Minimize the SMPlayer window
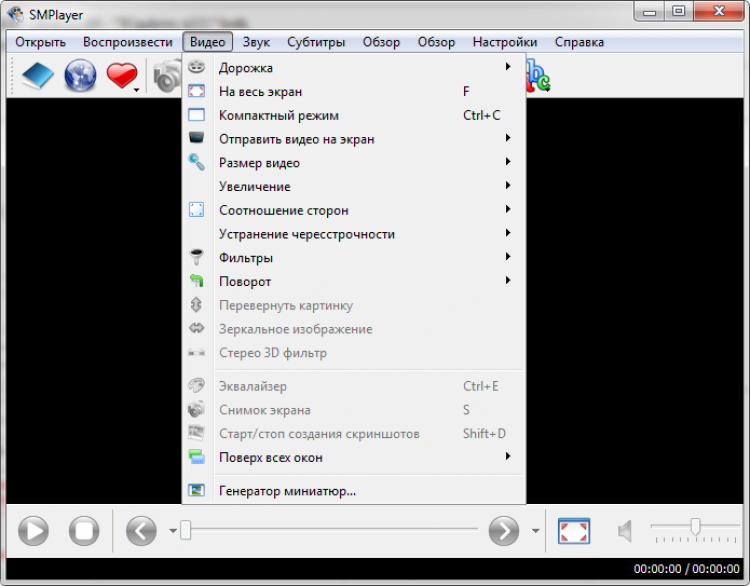The width and height of the screenshot is (750, 586). [x=649, y=11]
